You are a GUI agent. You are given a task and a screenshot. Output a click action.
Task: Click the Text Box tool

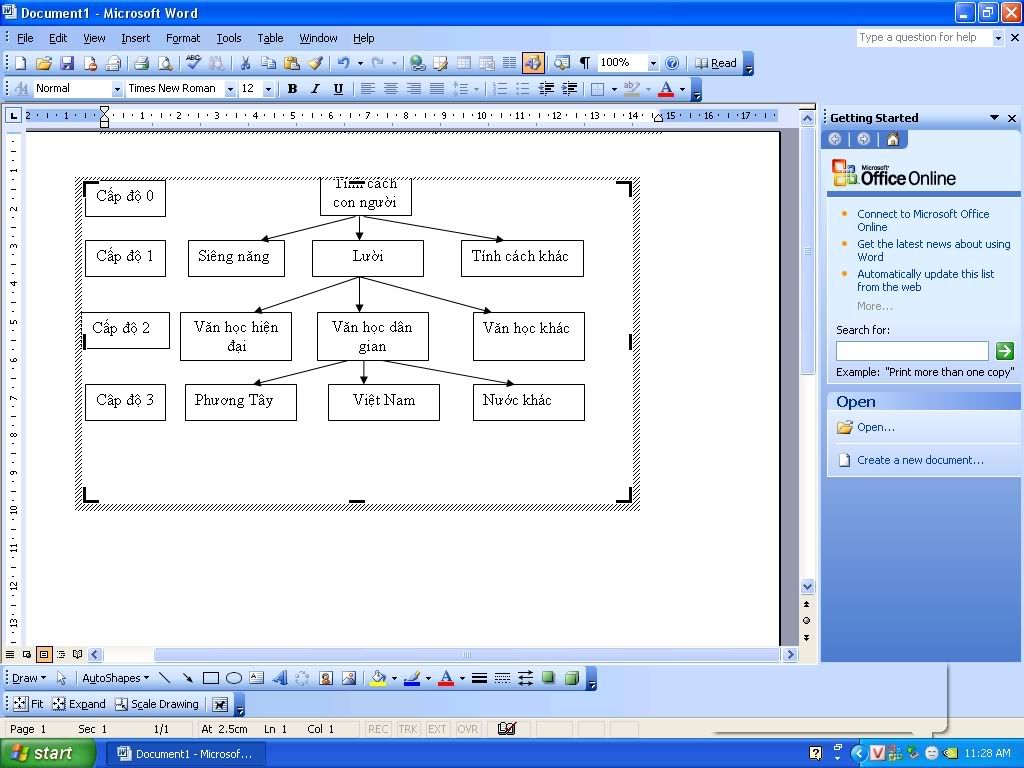tap(257, 678)
